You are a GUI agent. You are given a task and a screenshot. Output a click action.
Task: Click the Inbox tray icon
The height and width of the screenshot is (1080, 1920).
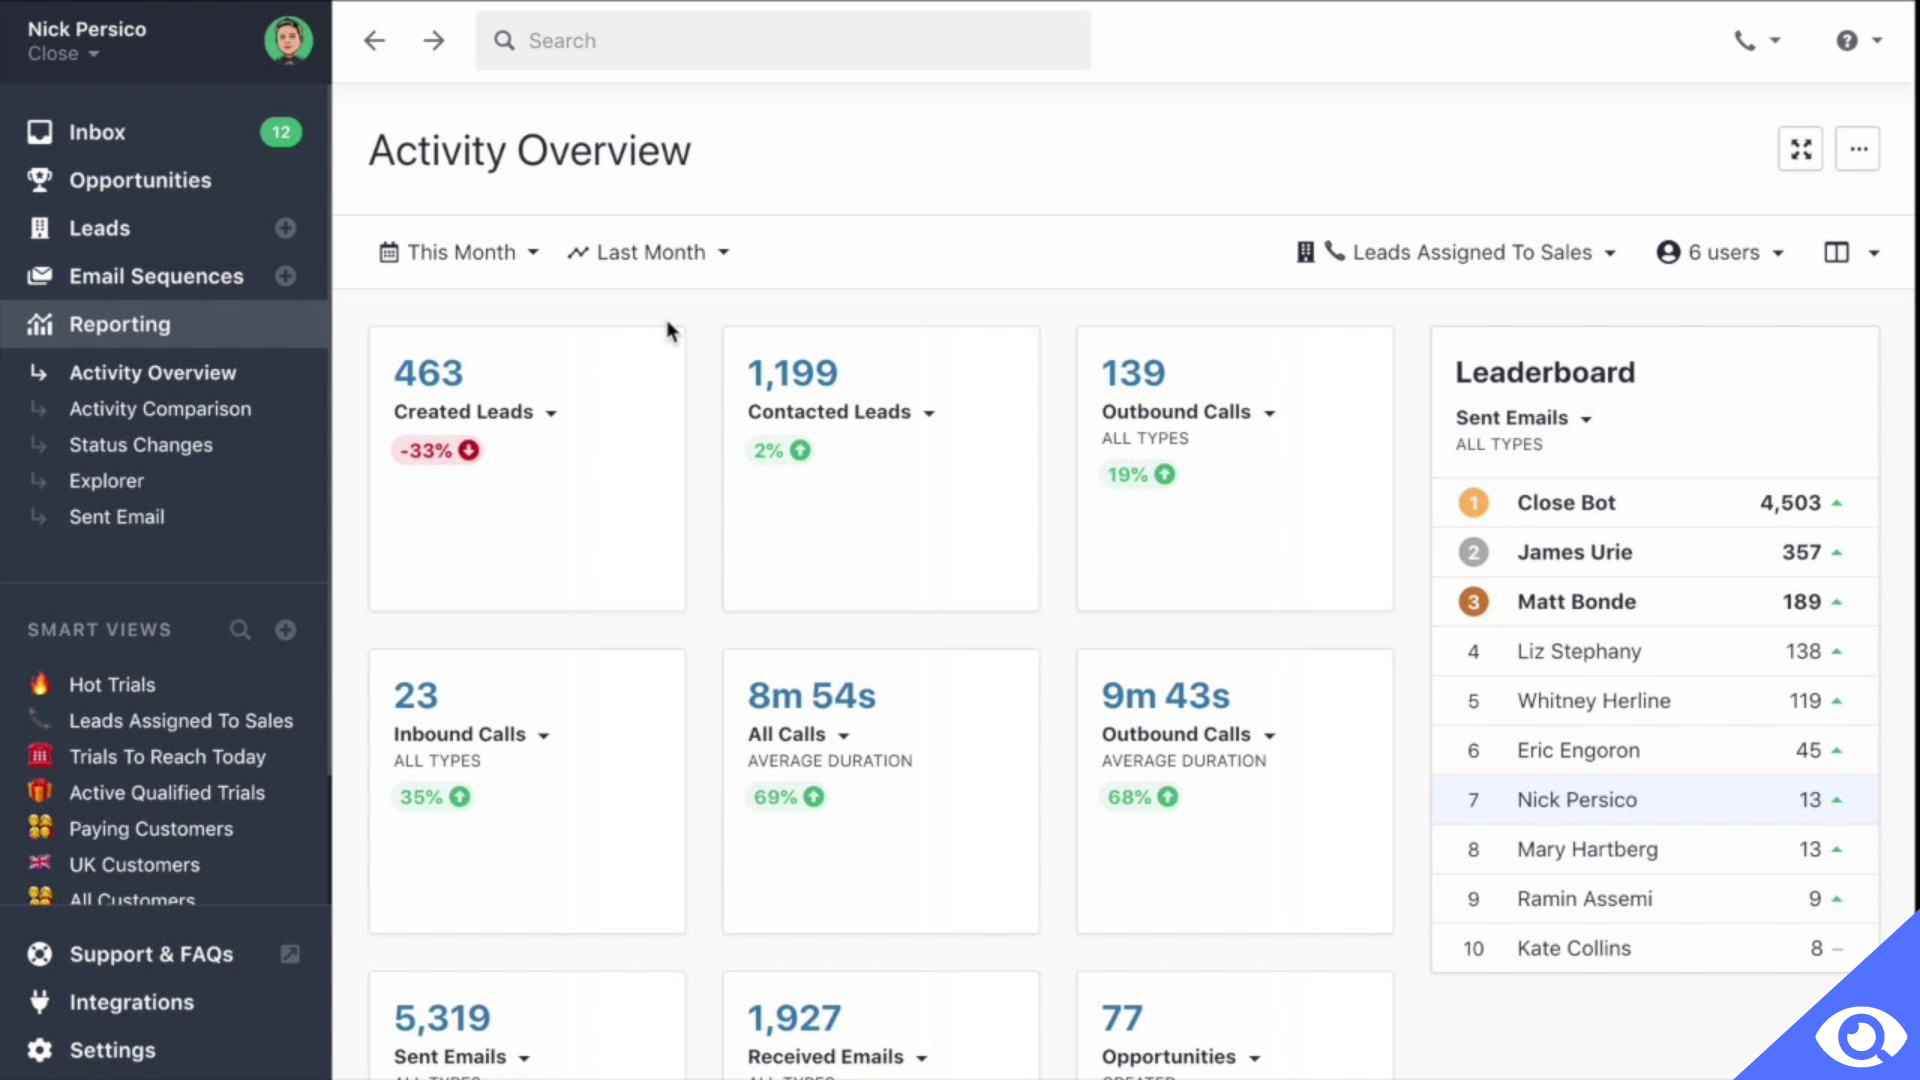pos(40,132)
